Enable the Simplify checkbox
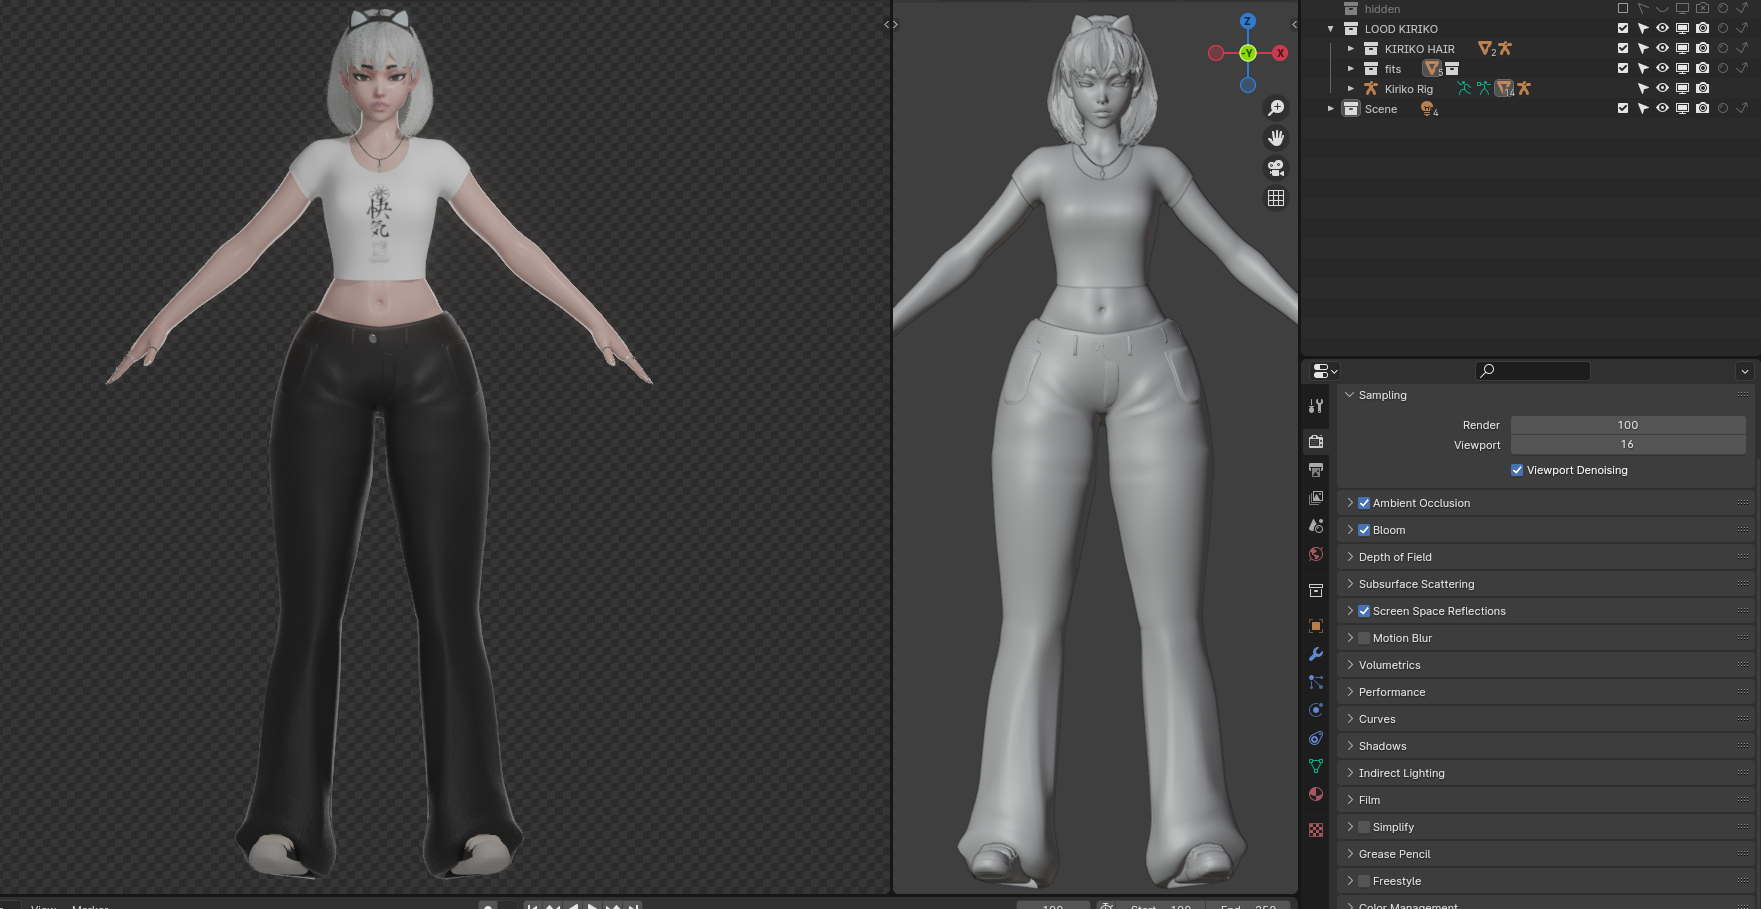 (1364, 827)
